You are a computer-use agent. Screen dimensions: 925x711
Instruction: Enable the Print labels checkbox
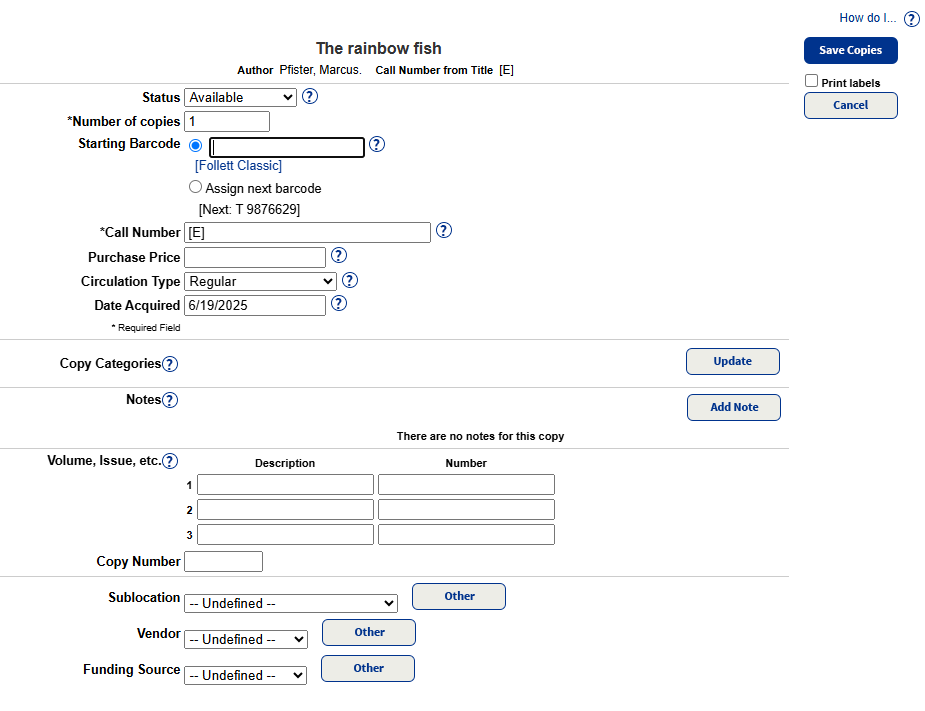812,81
